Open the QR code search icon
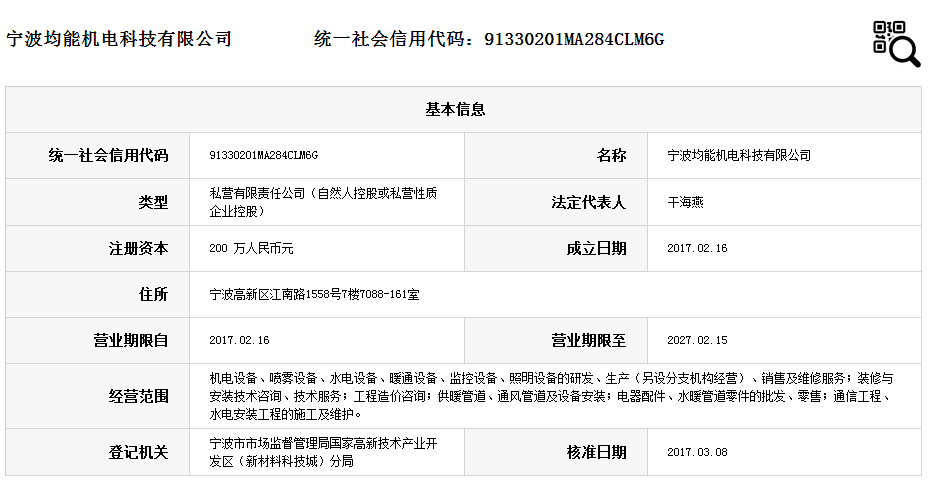 coord(896,43)
